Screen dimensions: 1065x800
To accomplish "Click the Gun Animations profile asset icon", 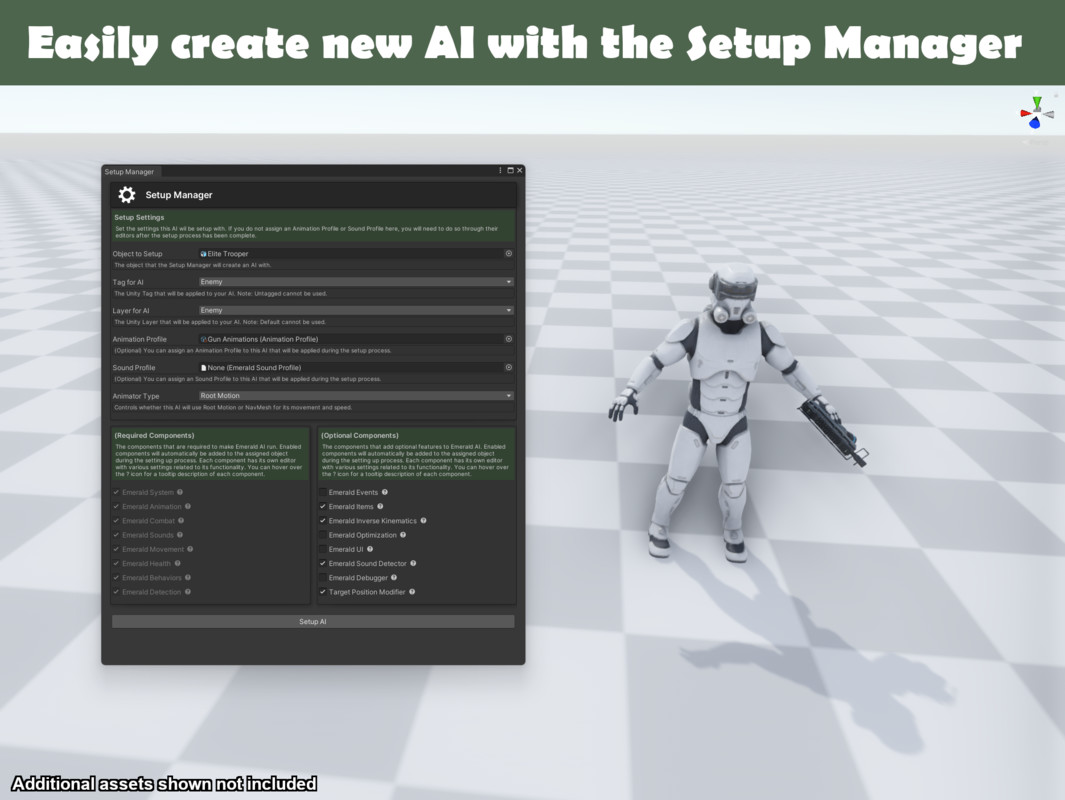I will click(203, 339).
